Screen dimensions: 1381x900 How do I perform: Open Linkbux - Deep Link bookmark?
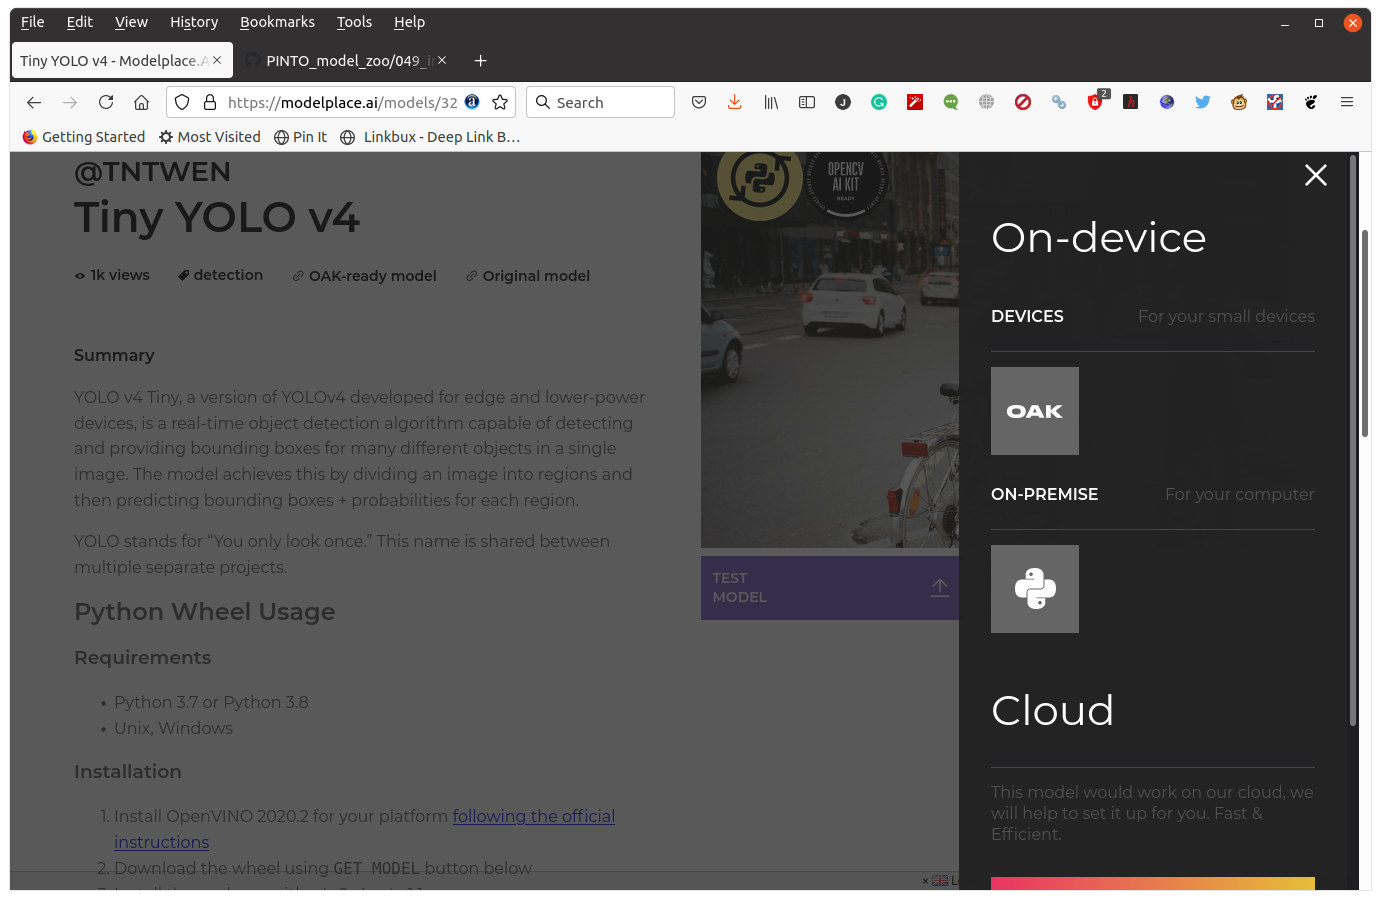430,137
